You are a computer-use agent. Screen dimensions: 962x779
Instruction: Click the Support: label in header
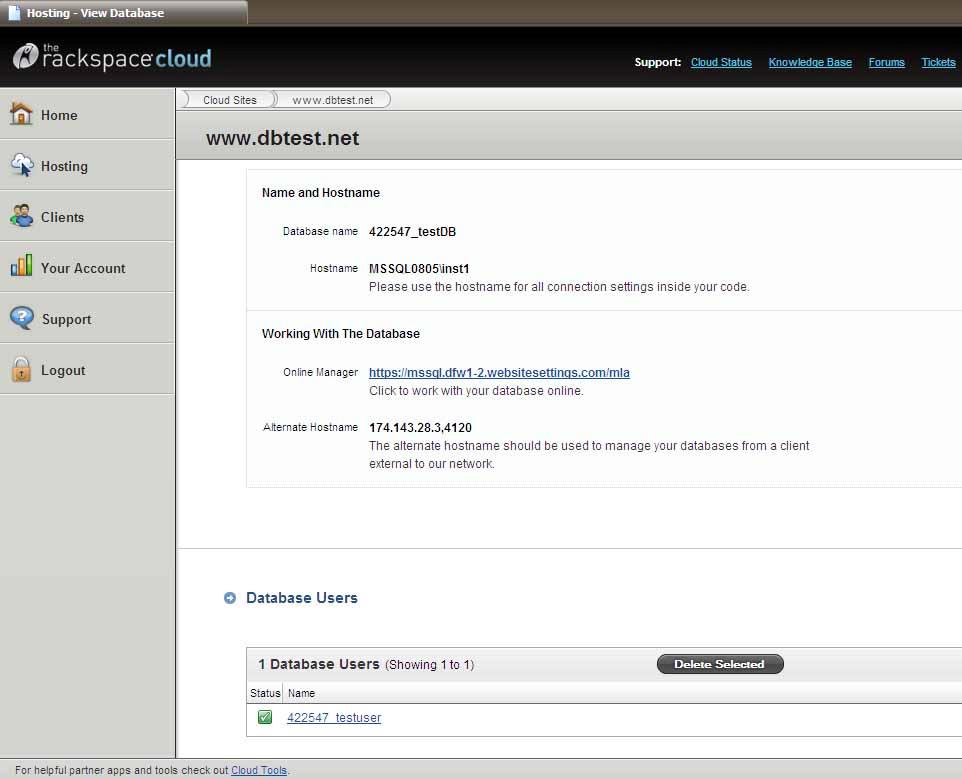pyautogui.click(x=658, y=62)
